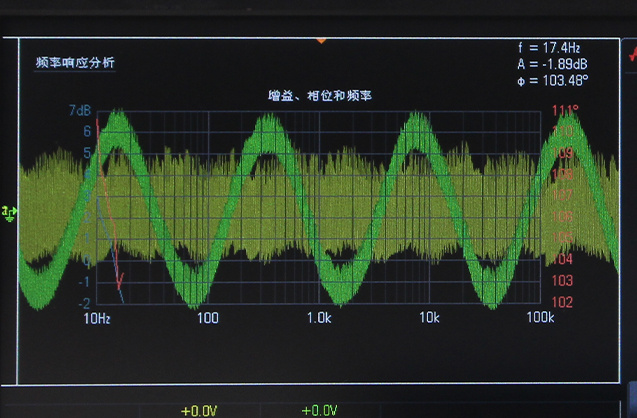The height and width of the screenshot is (418, 637).
Task: Click the 10k frequency axis label
Action: (429, 318)
